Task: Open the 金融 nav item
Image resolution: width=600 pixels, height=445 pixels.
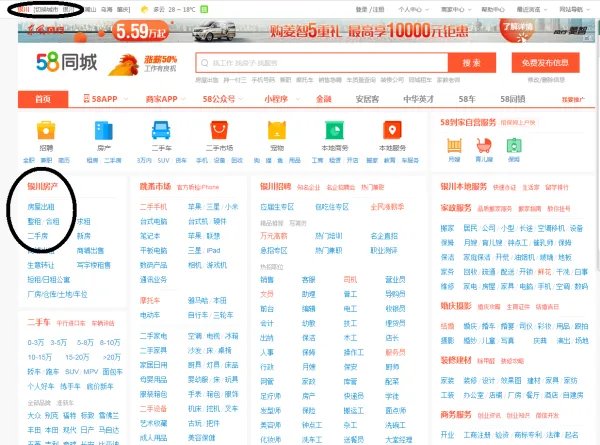Action: click(x=324, y=99)
